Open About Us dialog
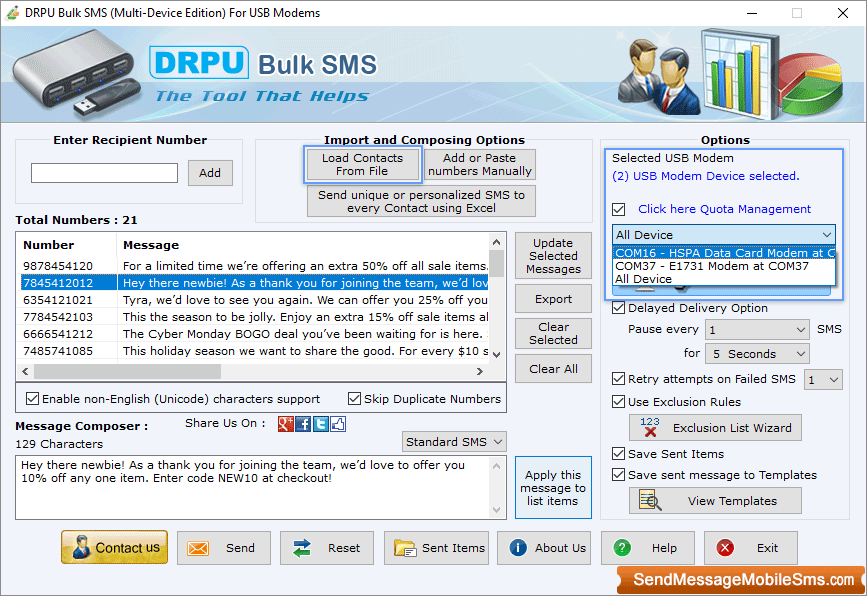 coord(544,548)
